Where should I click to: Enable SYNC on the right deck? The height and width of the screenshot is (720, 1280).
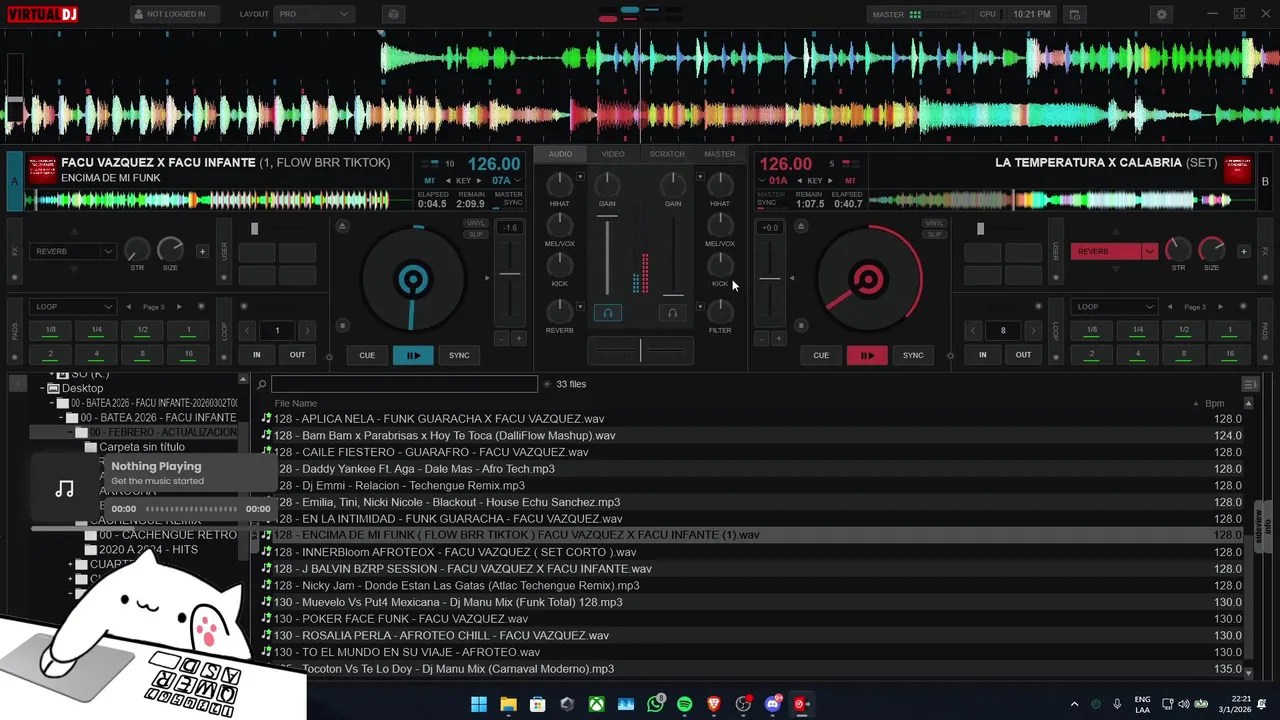pyautogui.click(x=913, y=355)
